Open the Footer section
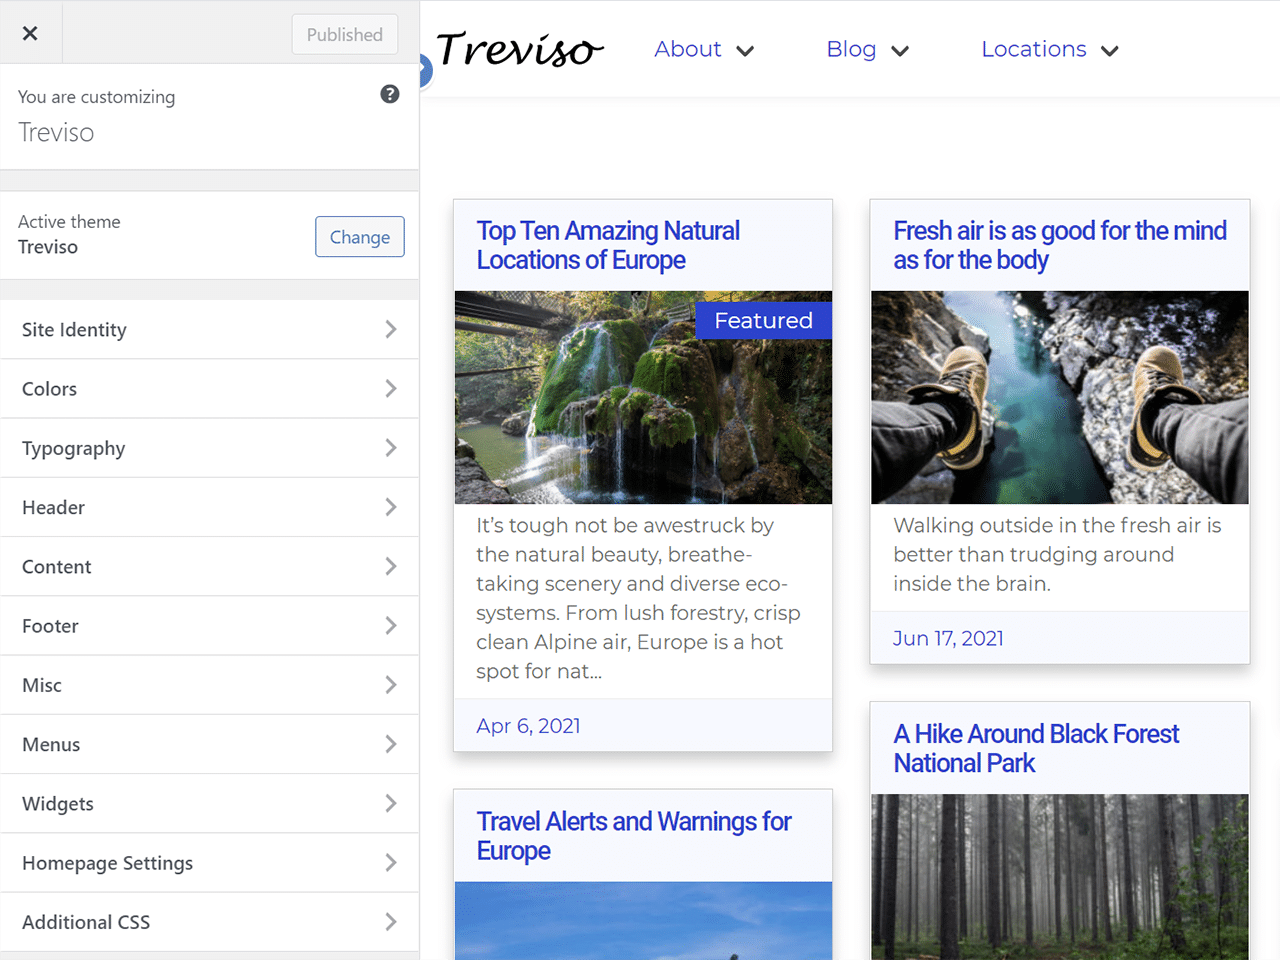 (x=210, y=625)
